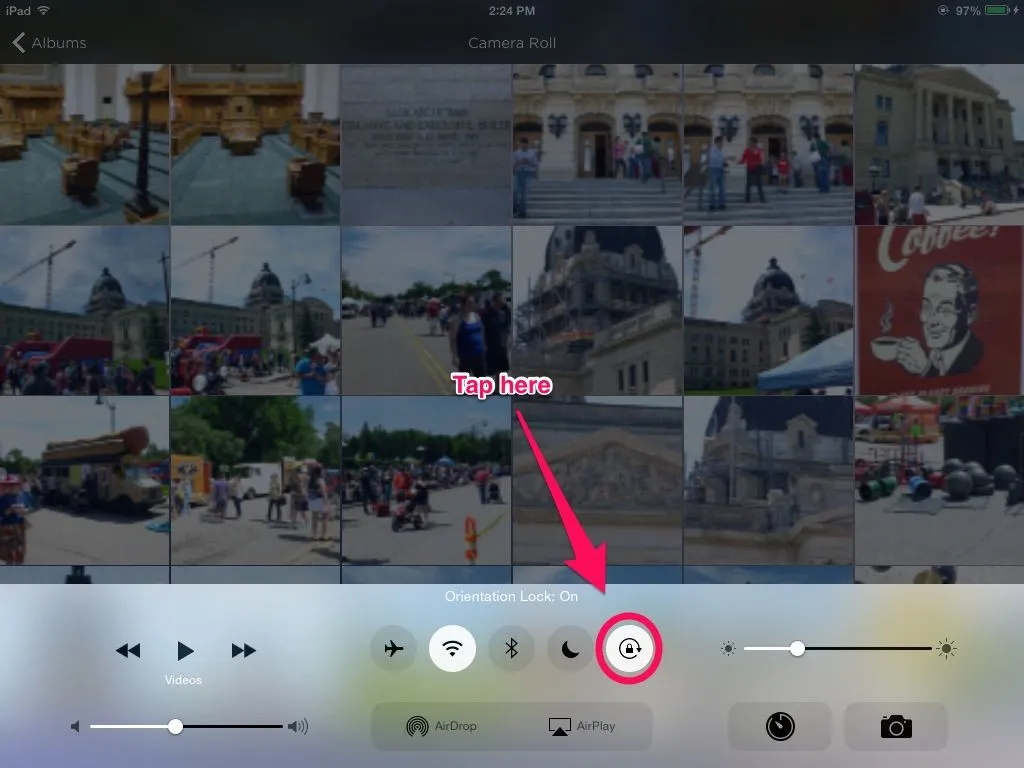Viewport: 1024px width, 768px height.
Task: Click the volume slider knob
Action: click(x=175, y=727)
